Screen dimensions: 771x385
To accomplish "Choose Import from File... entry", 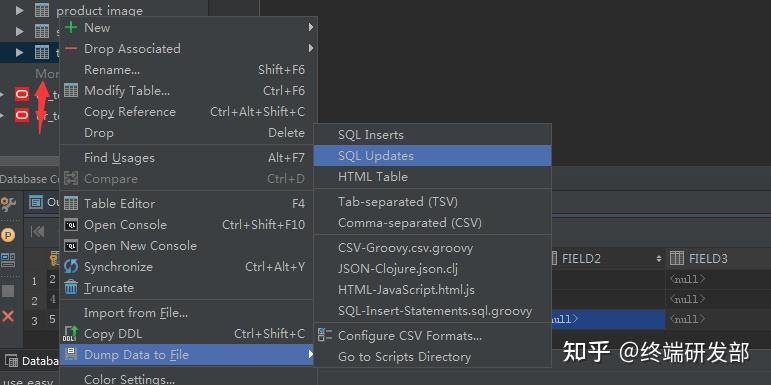I will 186,313.
